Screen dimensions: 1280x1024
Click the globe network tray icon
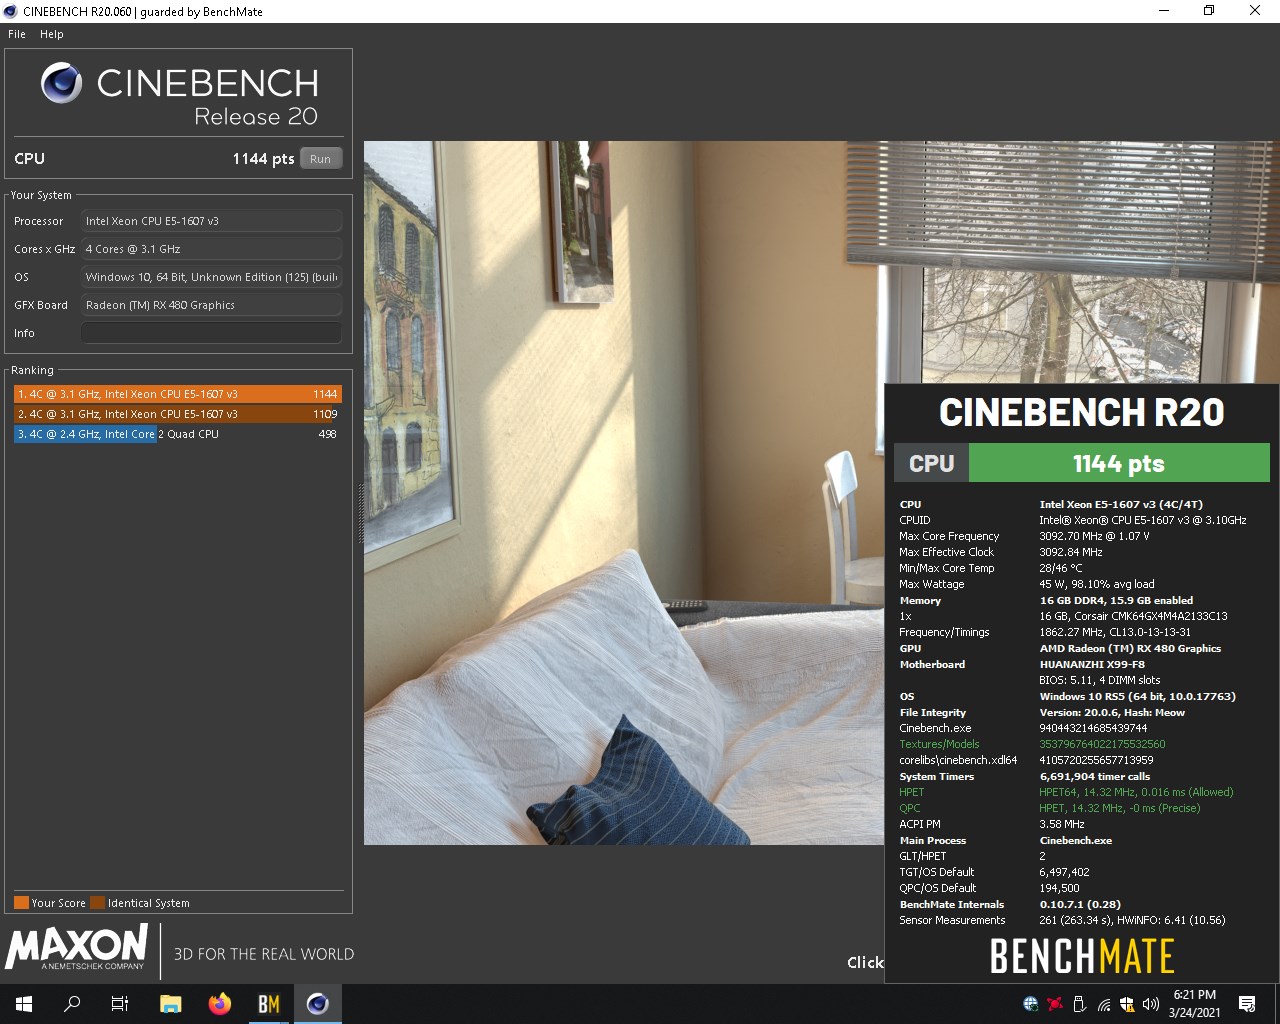(1030, 1004)
